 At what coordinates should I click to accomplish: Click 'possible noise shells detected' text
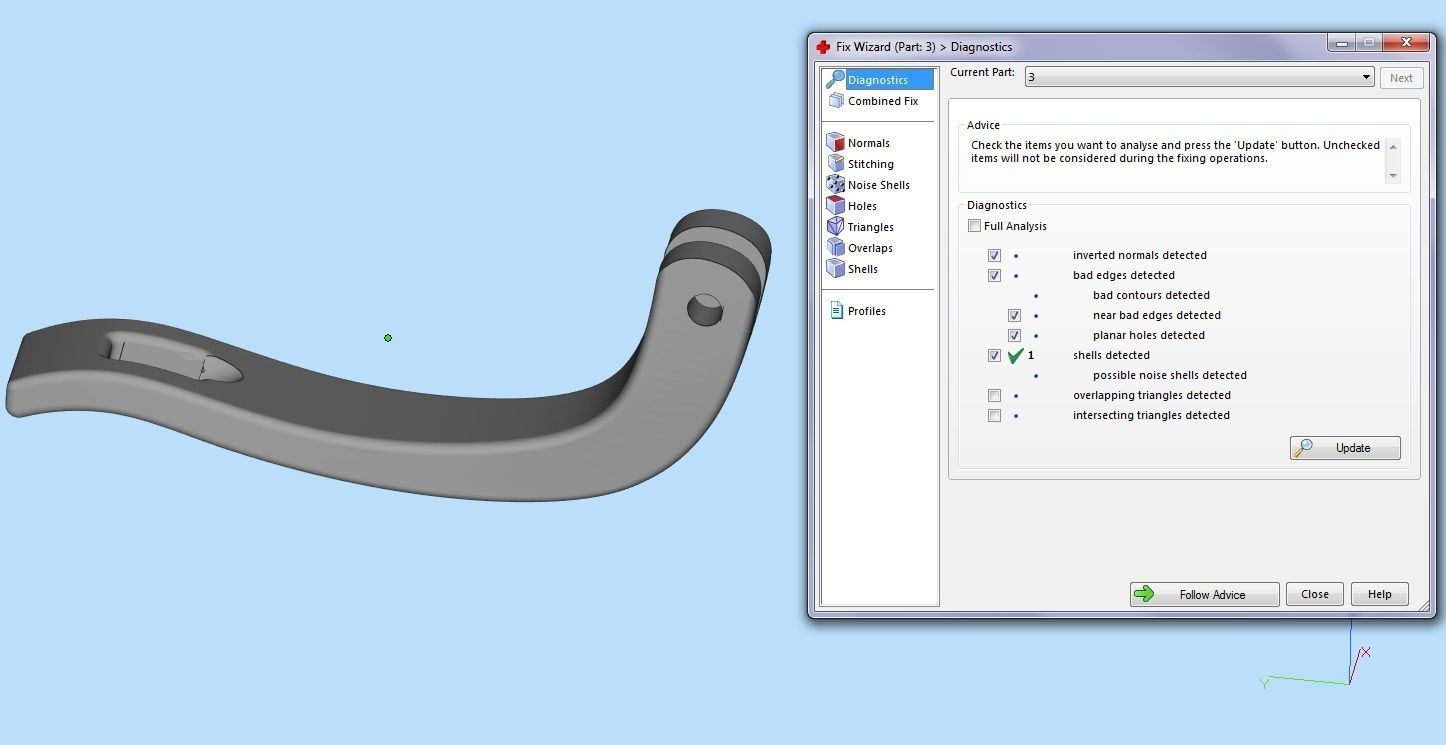pyautogui.click(x=1170, y=375)
